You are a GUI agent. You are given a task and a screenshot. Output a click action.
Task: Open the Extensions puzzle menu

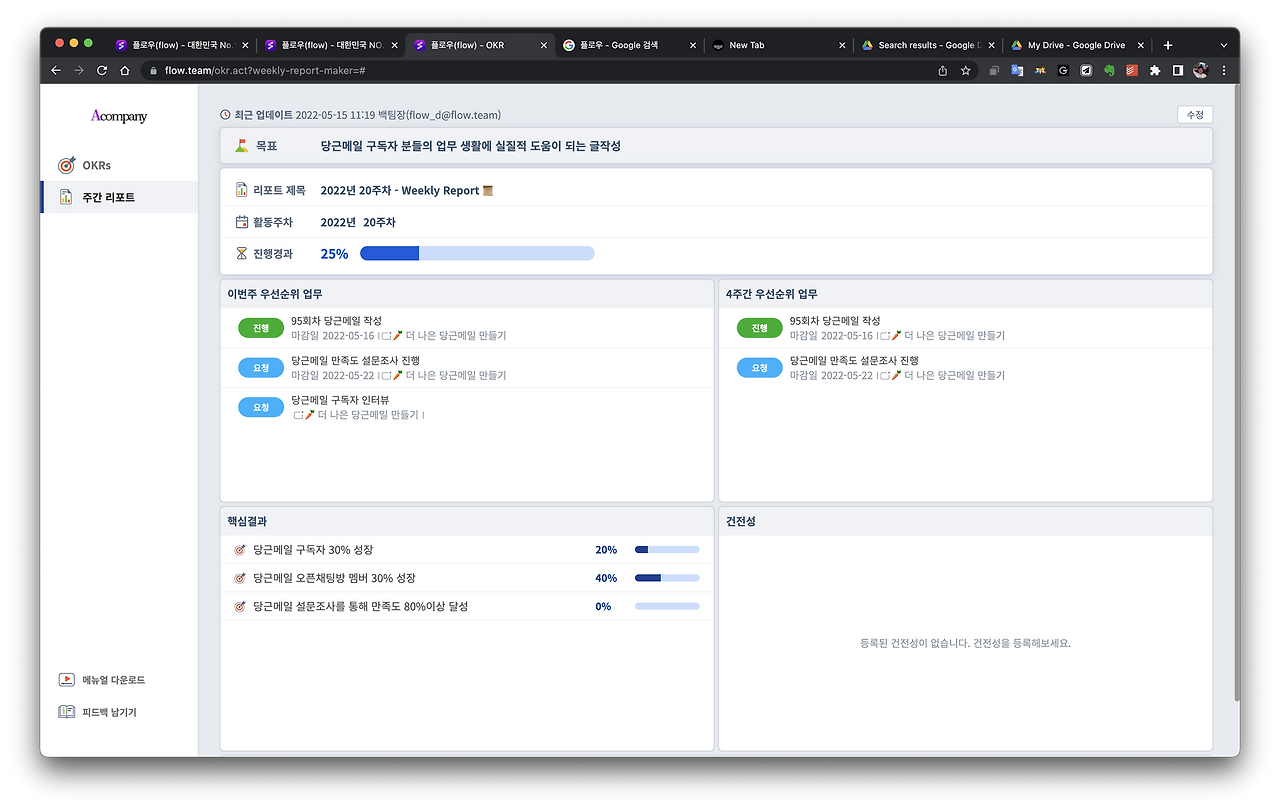1155,71
